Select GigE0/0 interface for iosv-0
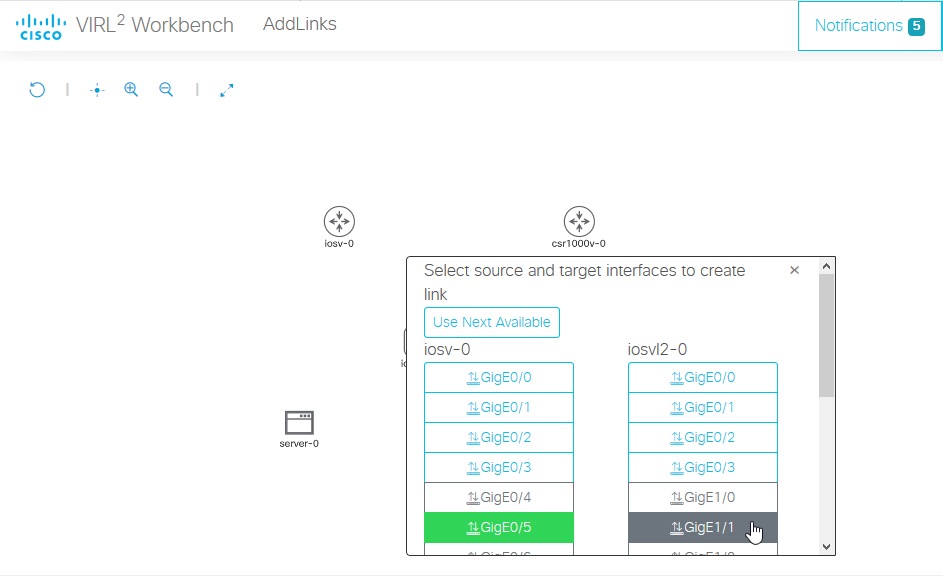The image size is (943, 576). click(x=498, y=377)
